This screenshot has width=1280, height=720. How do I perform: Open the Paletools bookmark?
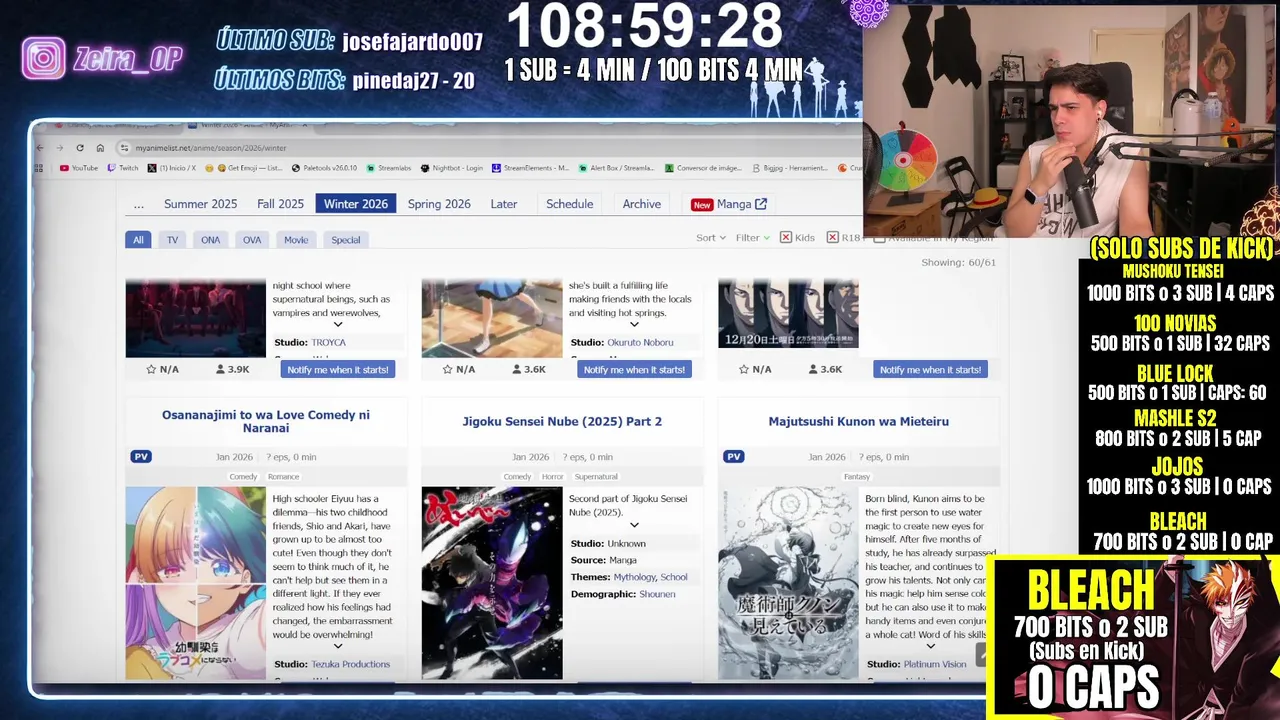click(x=324, y=168)
